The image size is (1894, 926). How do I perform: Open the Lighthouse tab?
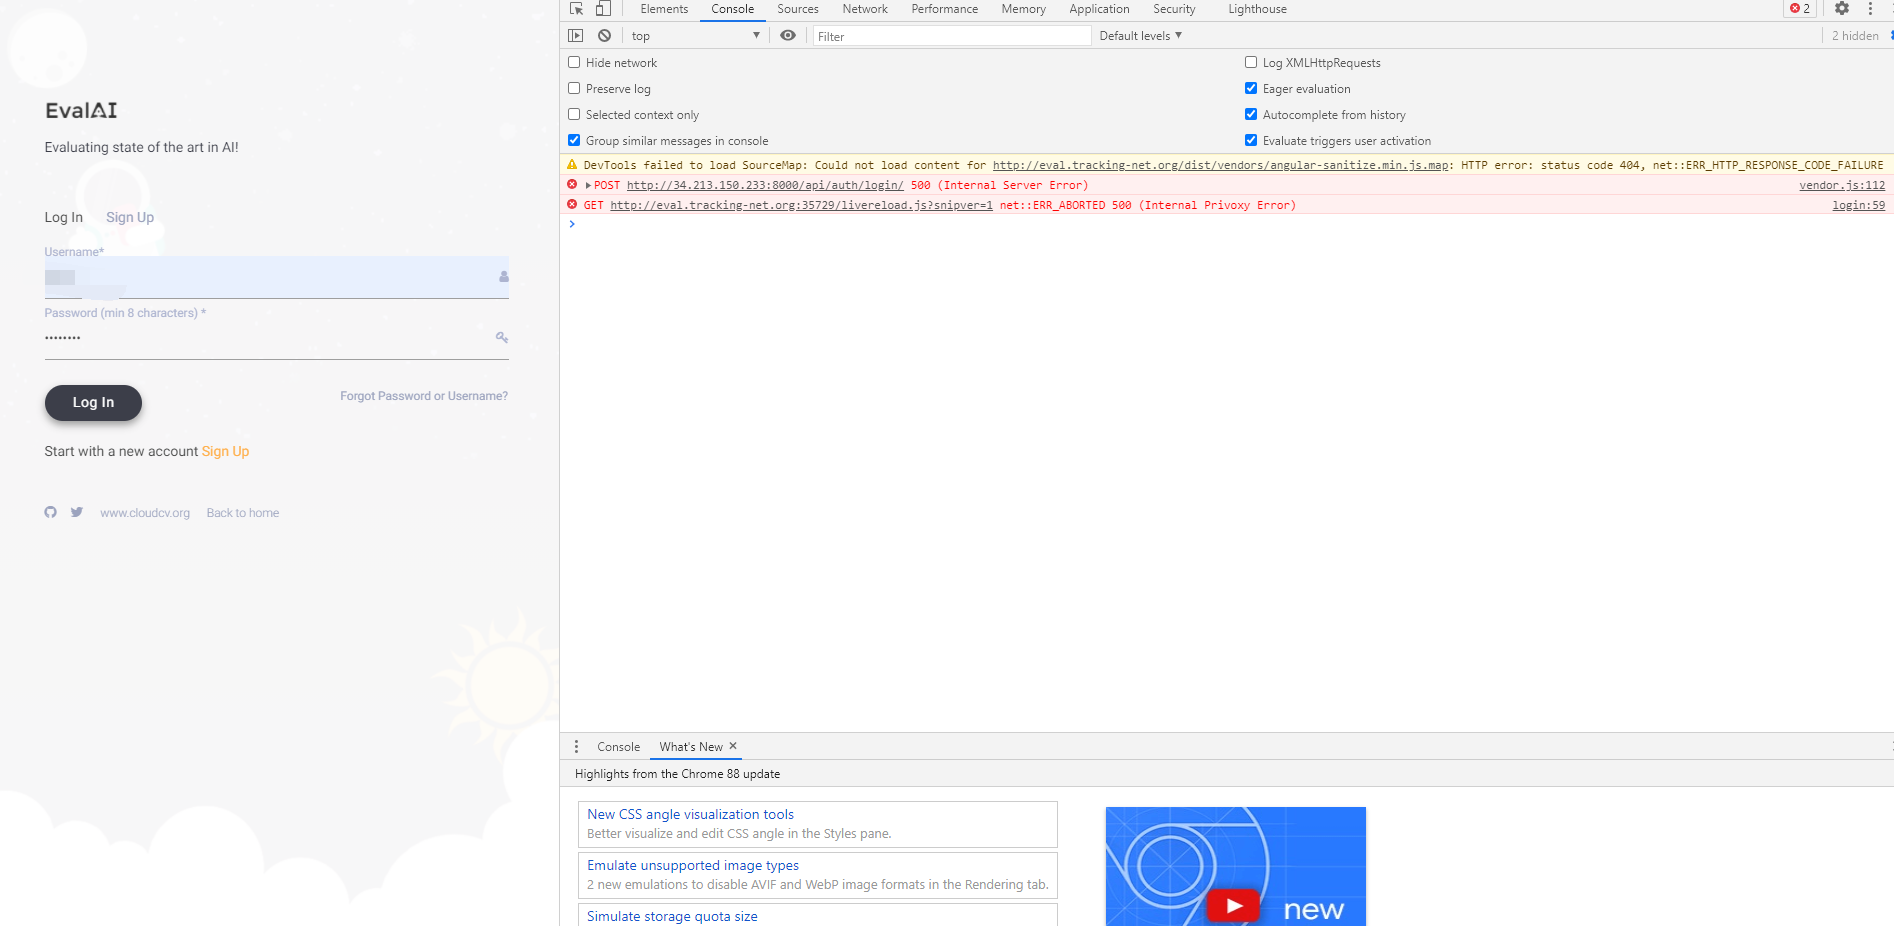click(x=1257, y=9)
